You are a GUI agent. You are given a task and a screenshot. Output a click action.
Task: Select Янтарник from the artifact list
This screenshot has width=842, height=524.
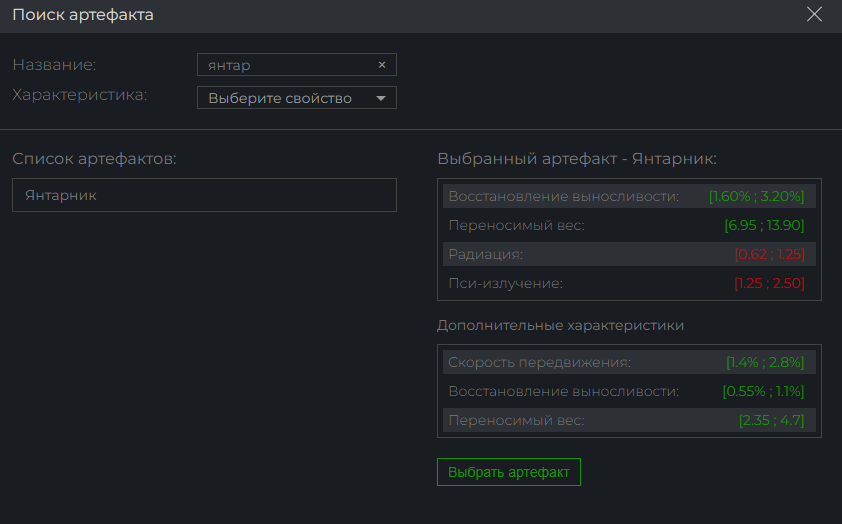(204, 195)
